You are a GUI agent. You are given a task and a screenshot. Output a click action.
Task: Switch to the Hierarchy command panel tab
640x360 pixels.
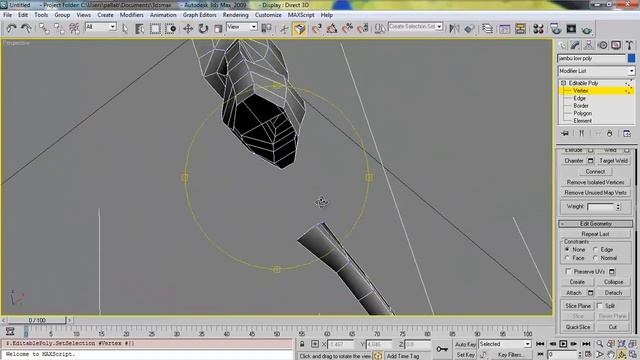[589, 45]
